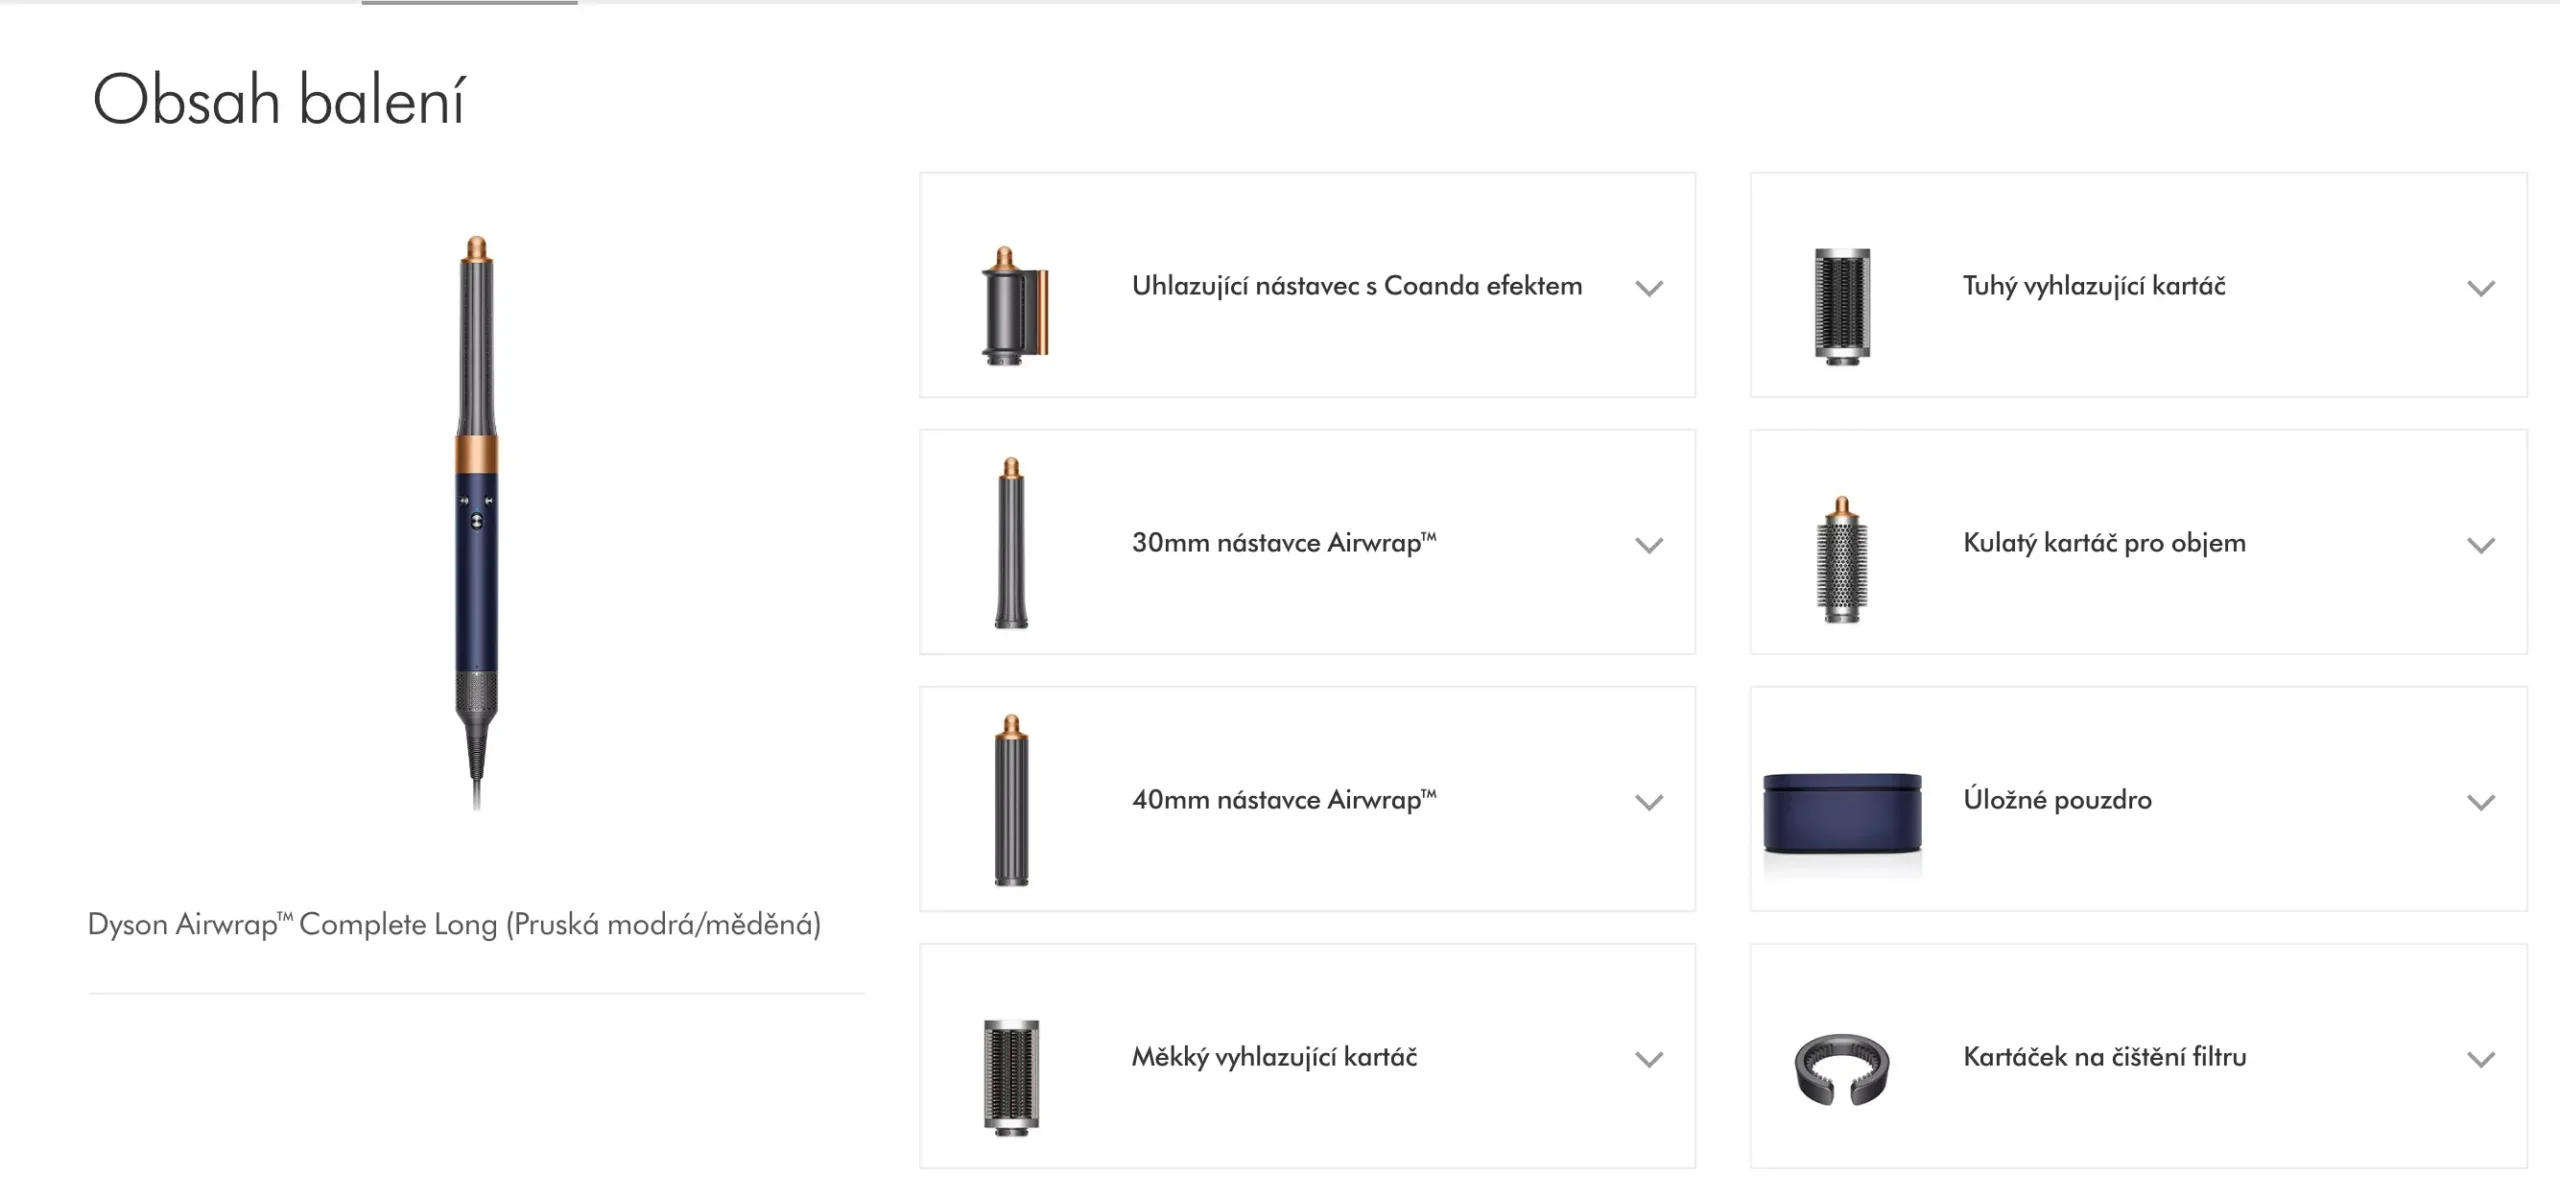Expand the Kartáček na čištění filtru chevron
Screen dimensions: 2560x1197
2481,1059
